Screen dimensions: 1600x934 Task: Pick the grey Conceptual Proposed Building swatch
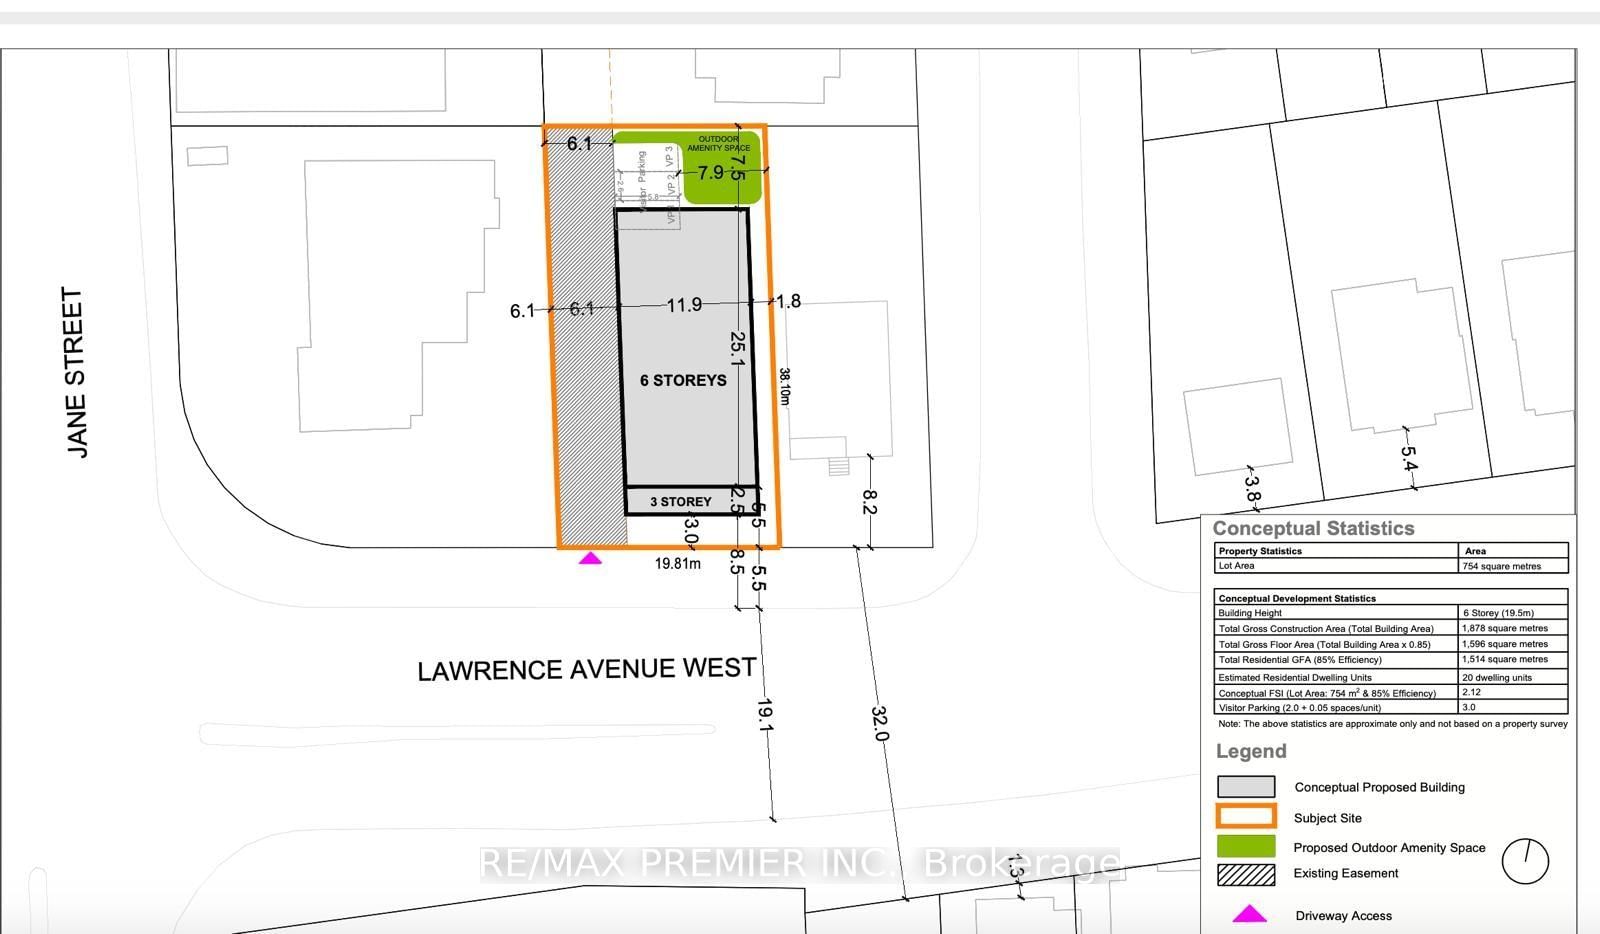[1246, 787]
